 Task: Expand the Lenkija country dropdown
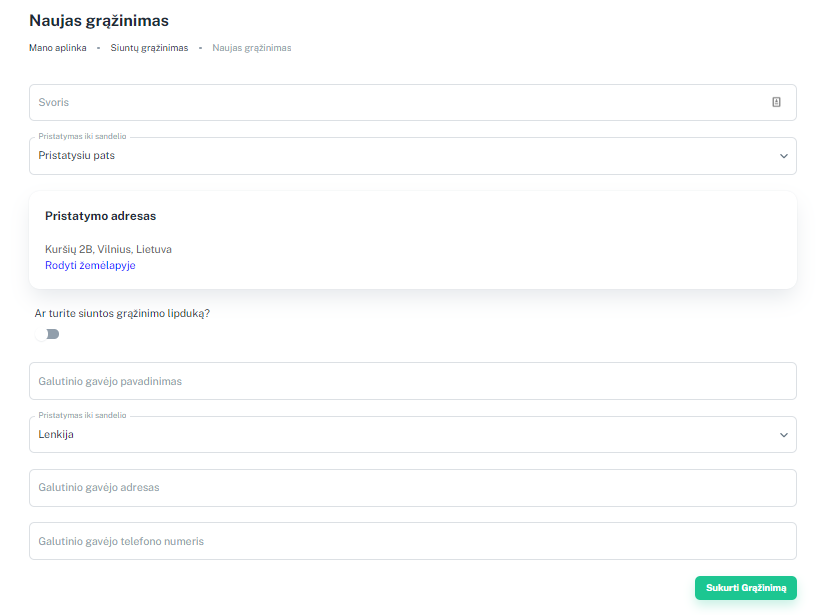point(413,435)
